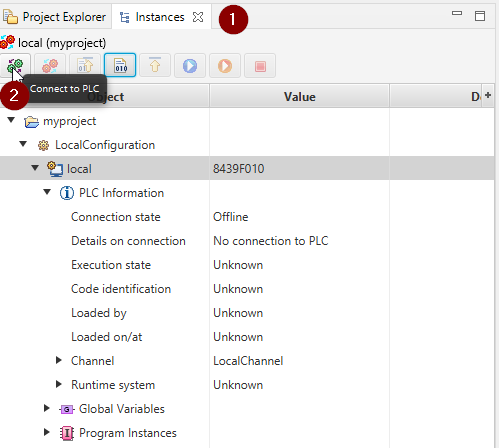Click the Value column header
499x448 pixels.
click(300, 97)
